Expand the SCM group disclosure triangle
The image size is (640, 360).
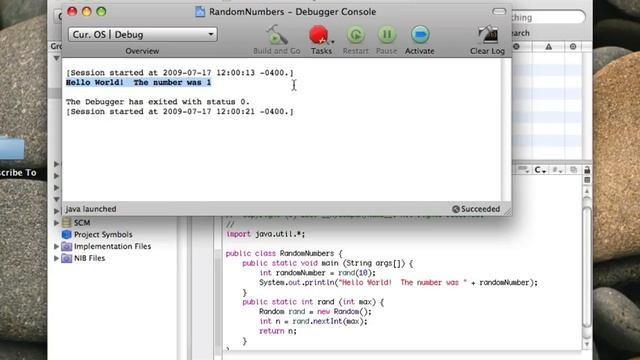(x=56, y=223)
